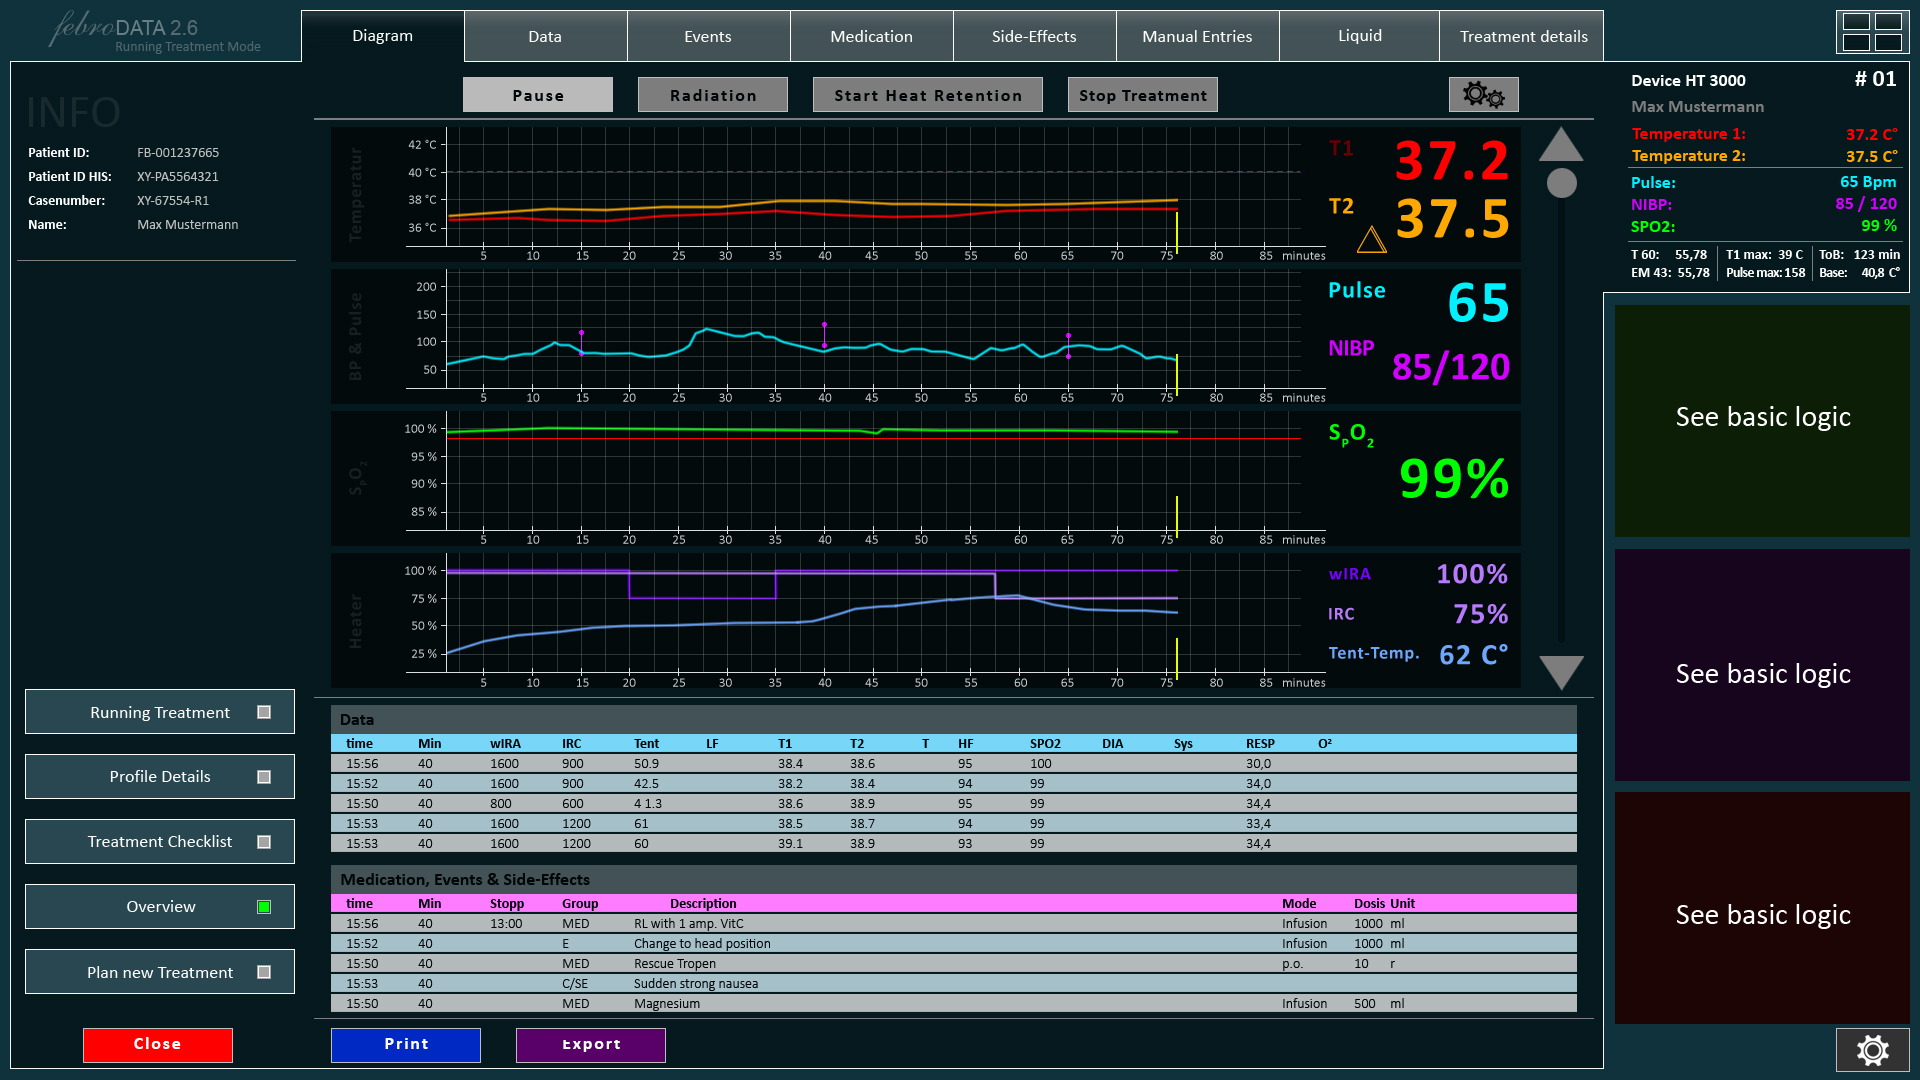Select the Magnesium row in Medication table

pos(950,1003)
